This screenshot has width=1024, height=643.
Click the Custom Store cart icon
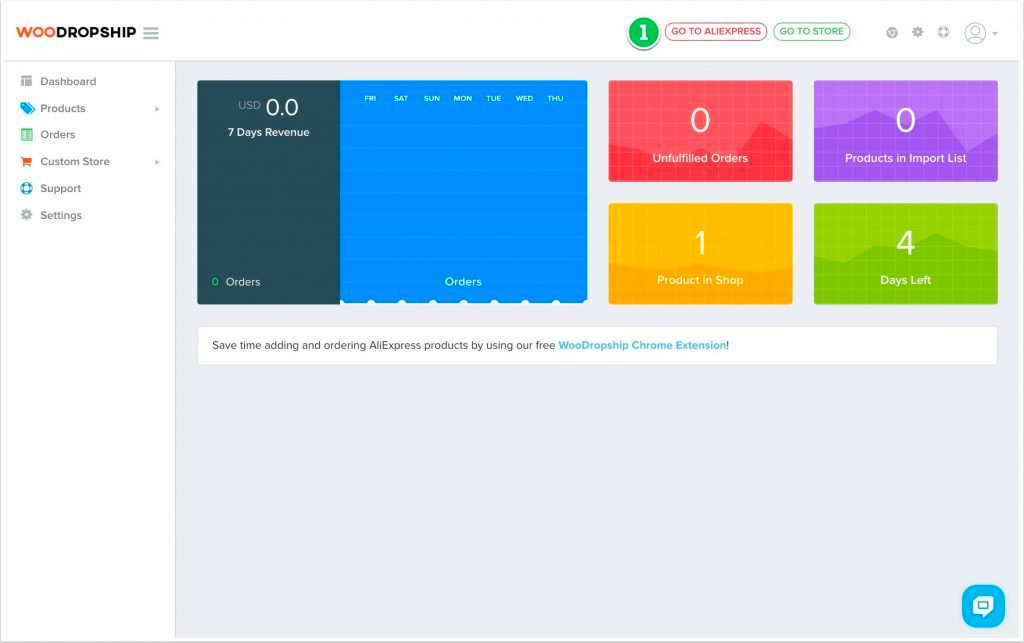point(27,161)
